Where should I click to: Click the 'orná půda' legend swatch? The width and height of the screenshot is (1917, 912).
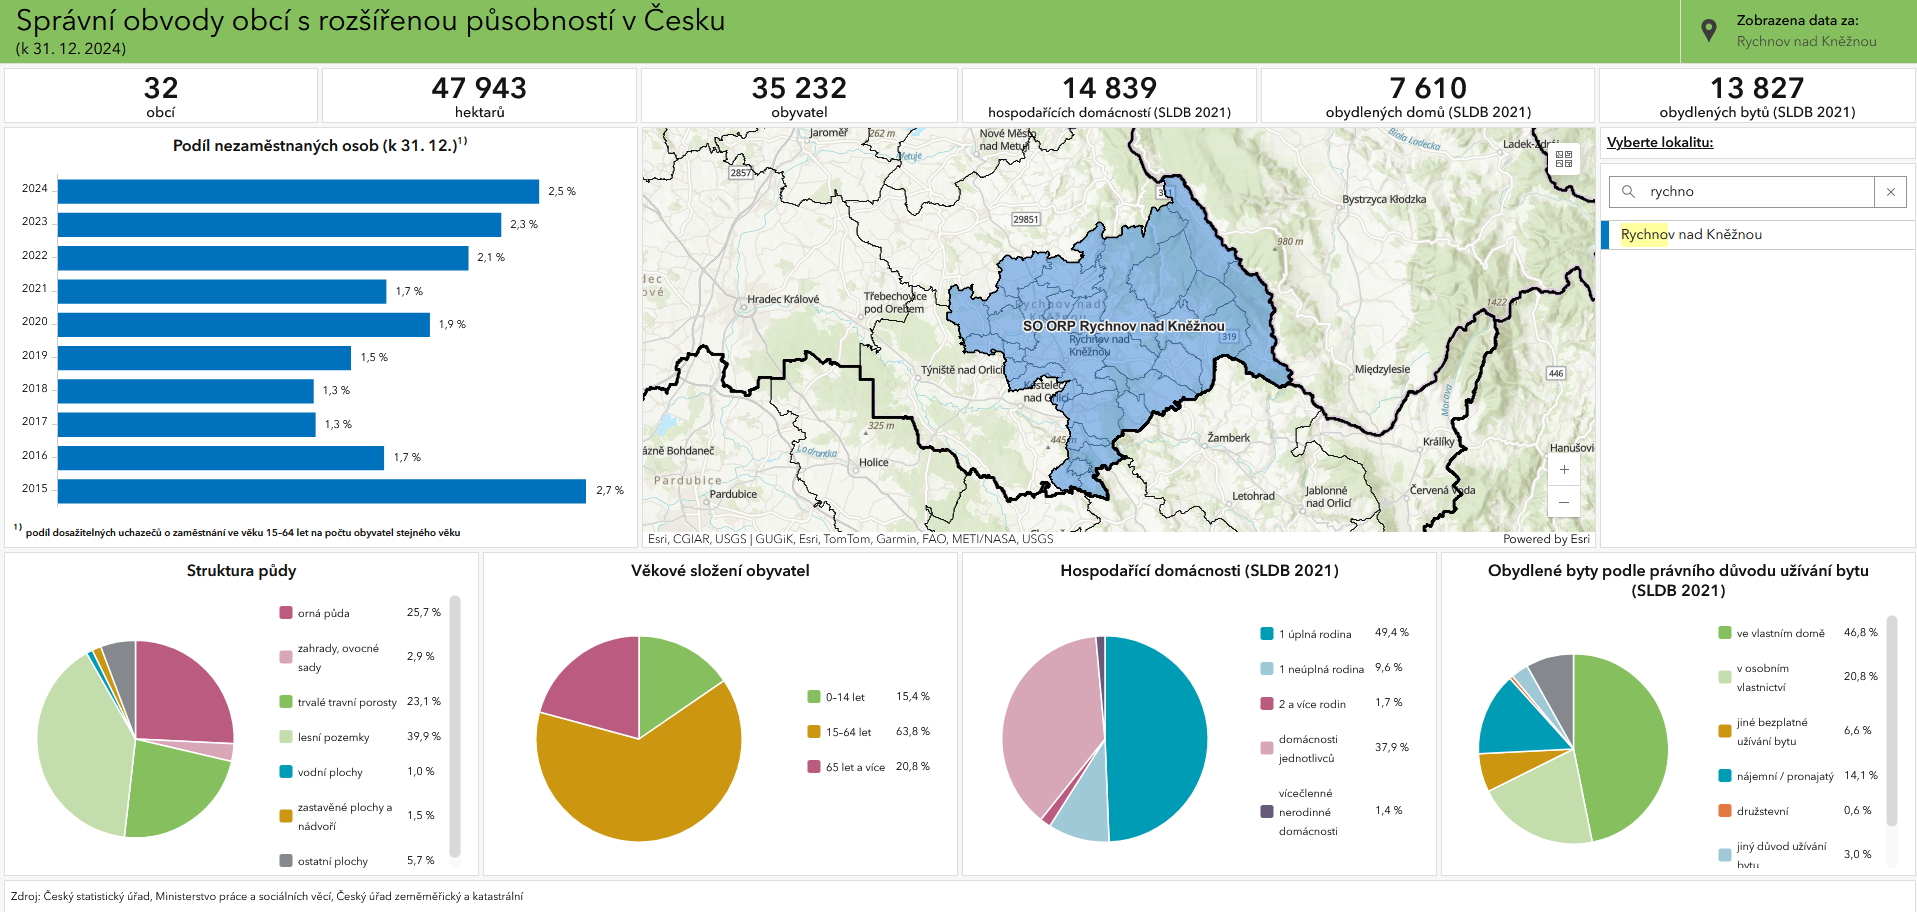[286, 613]
